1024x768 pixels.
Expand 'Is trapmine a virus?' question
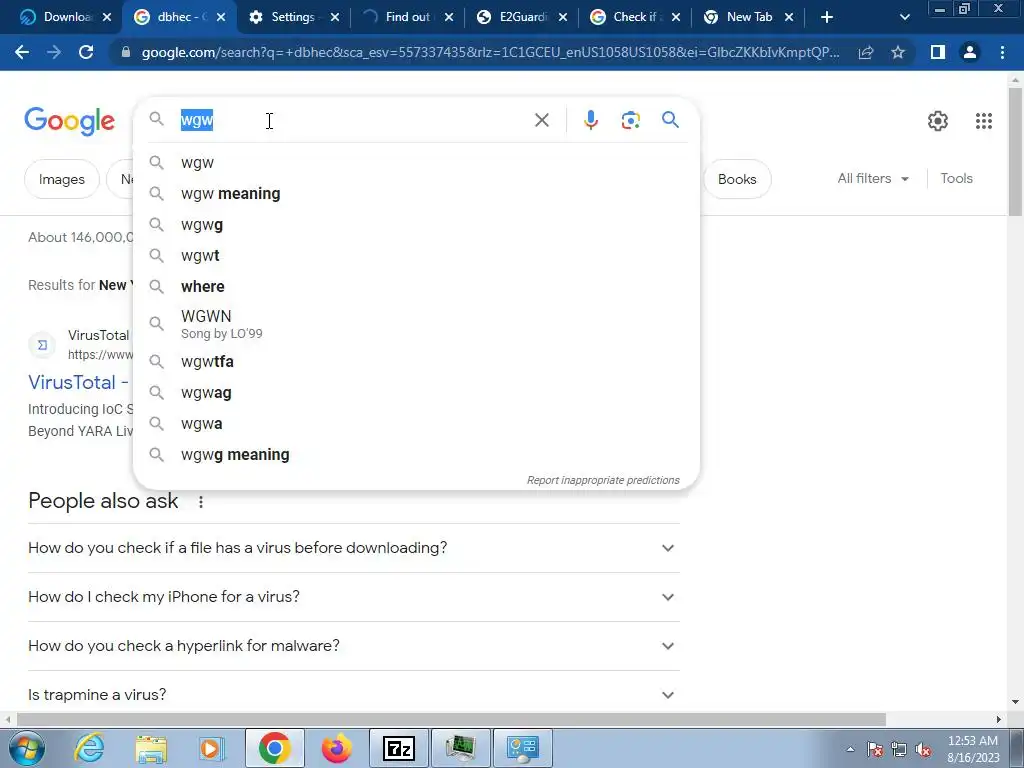(x=354, y=694)
